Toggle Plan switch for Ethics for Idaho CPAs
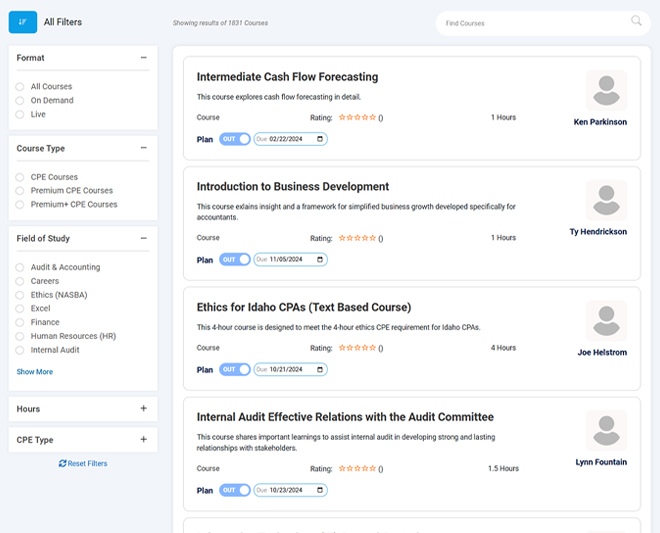Image resolution: width=660 pixels, height=533 pixels. pos(235,369)
